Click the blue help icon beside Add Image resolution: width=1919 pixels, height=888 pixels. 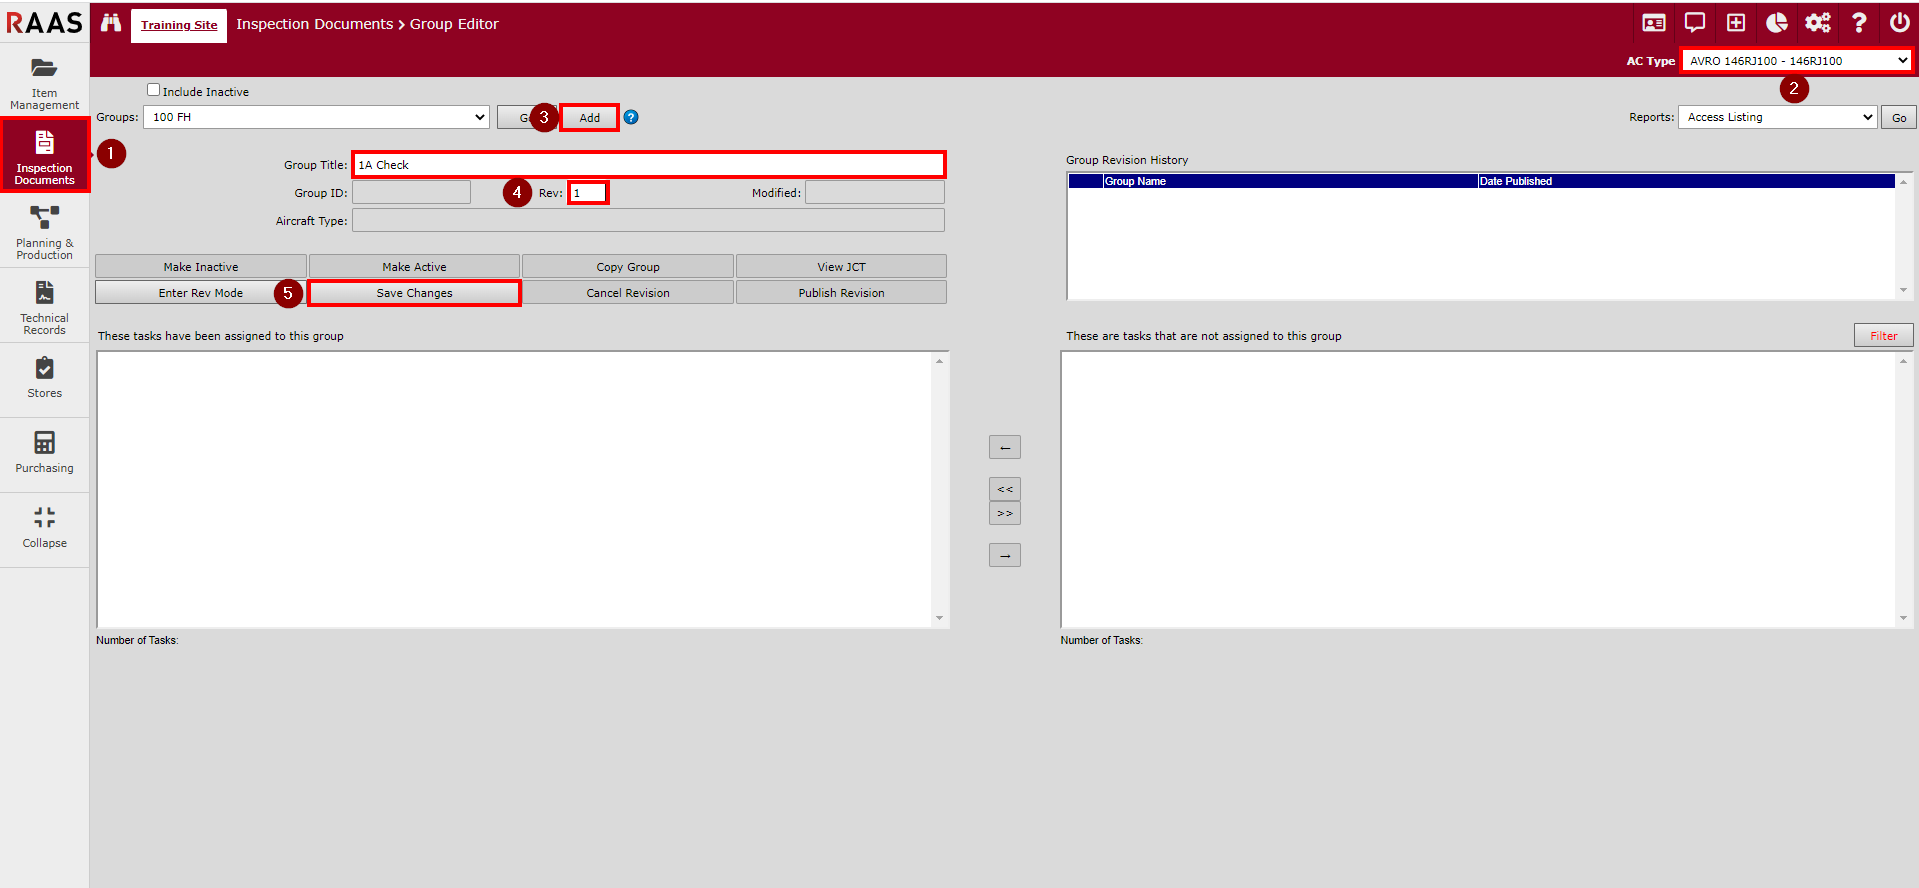click(631, 117)
